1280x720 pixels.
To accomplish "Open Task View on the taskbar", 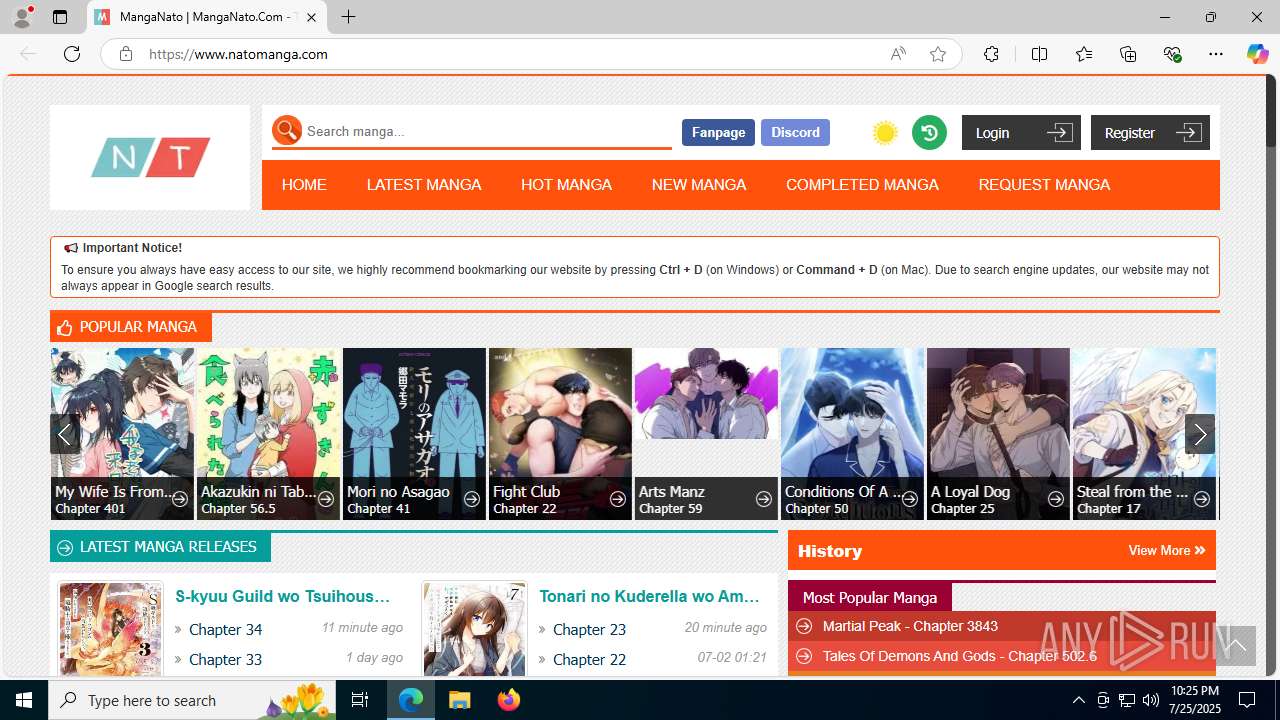I will tap(360, 700).
